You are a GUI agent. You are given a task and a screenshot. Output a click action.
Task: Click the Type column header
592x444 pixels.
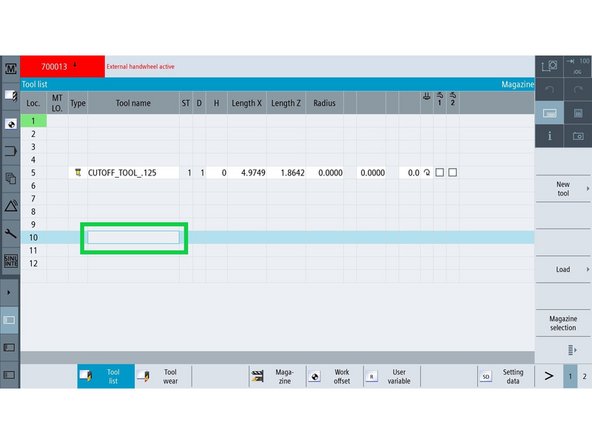78,103
